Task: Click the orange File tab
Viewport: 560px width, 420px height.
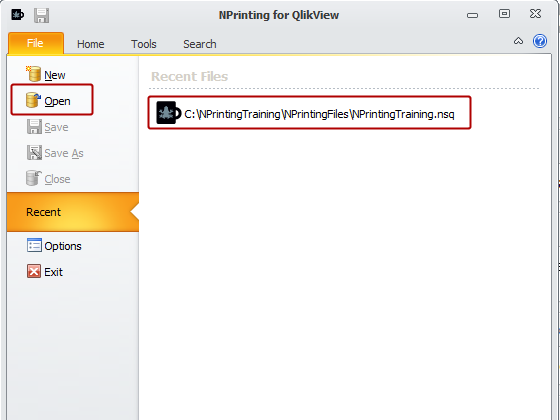Action: point(36,43)
